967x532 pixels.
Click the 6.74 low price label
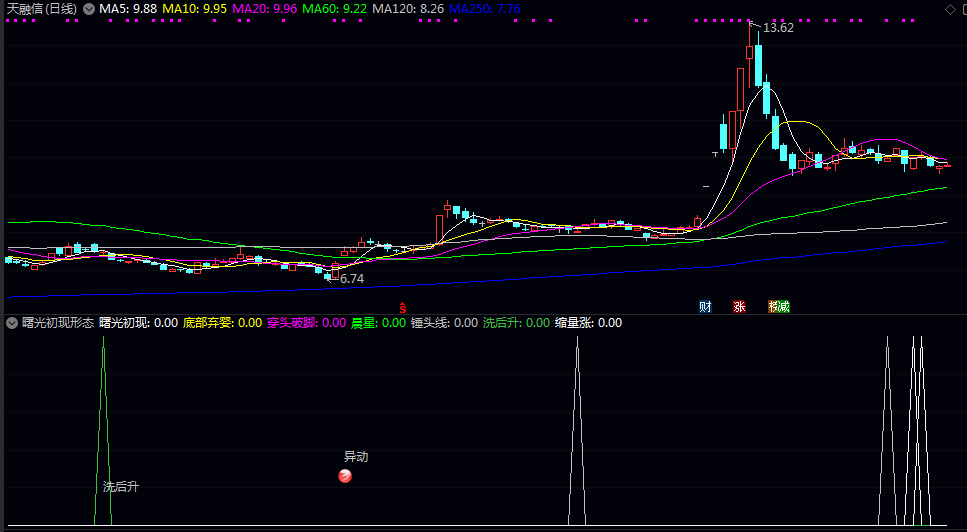[351, 279]
